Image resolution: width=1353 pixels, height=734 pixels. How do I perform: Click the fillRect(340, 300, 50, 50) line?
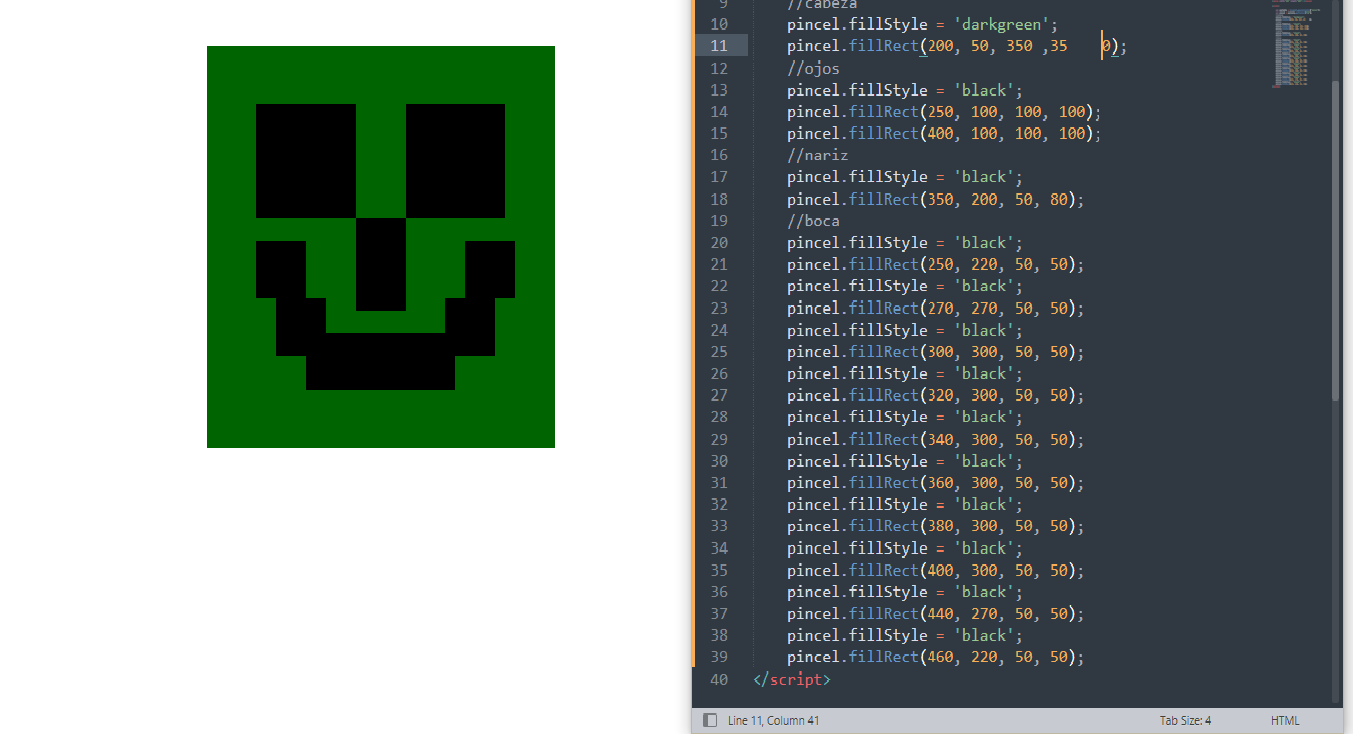coord(935,439)
